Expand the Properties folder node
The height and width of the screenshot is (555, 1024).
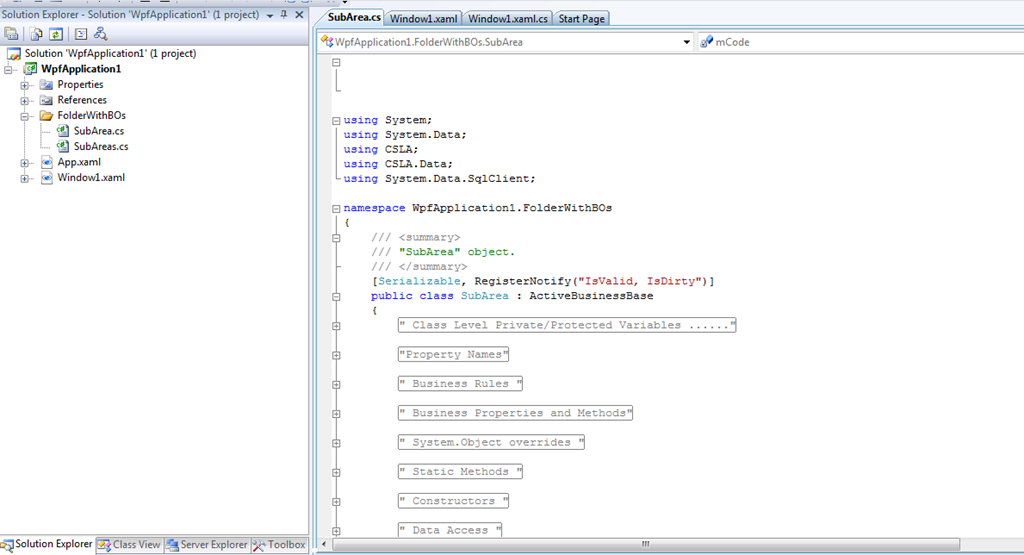point(24,85)
